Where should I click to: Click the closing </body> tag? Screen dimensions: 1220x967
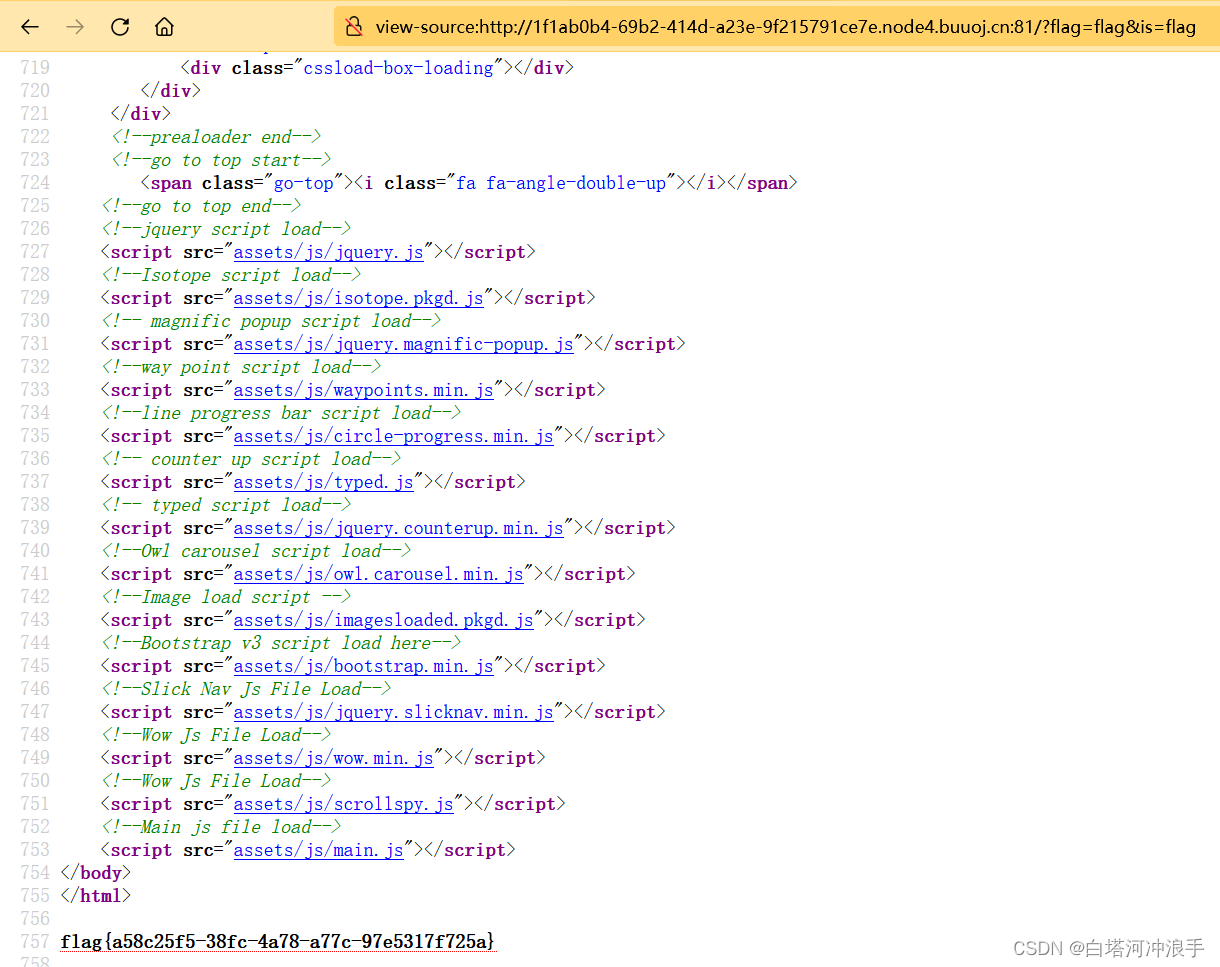[95, 873]
